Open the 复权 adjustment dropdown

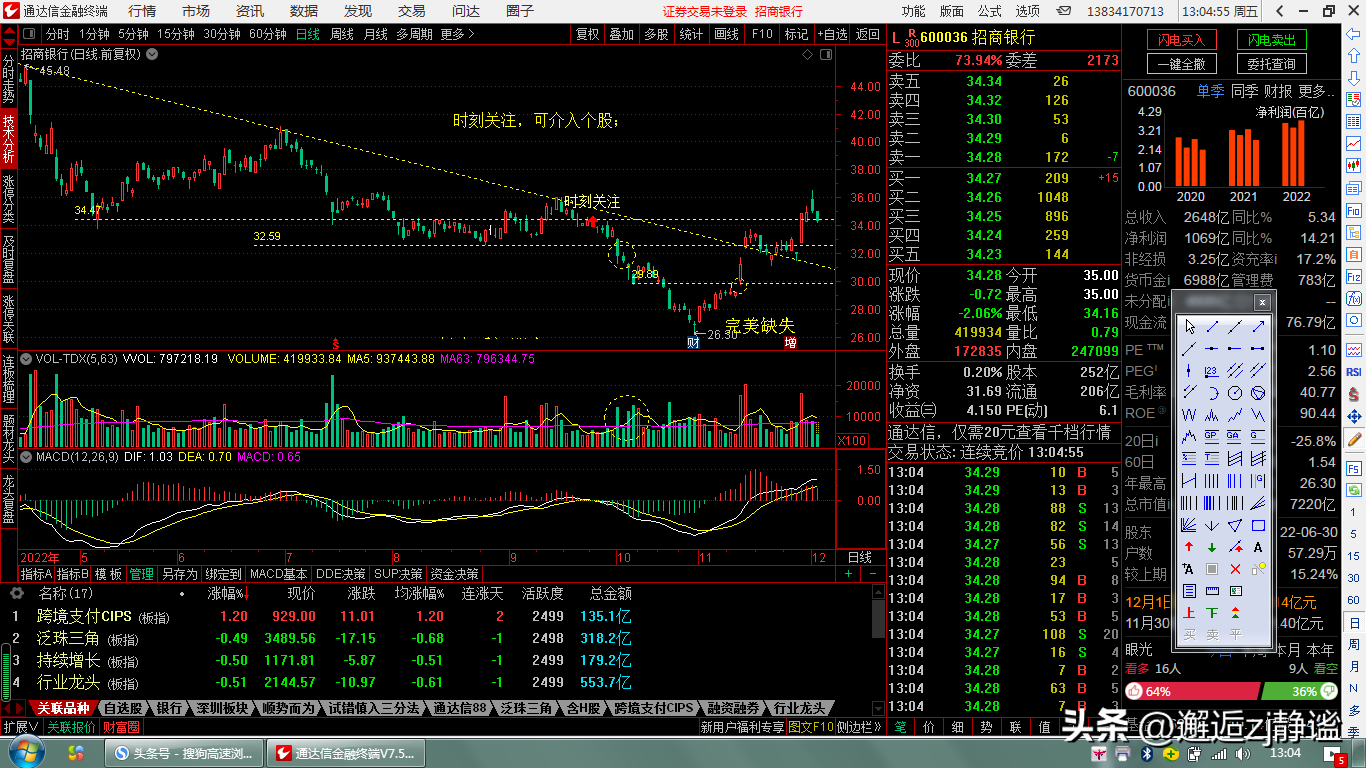(588, 34)
